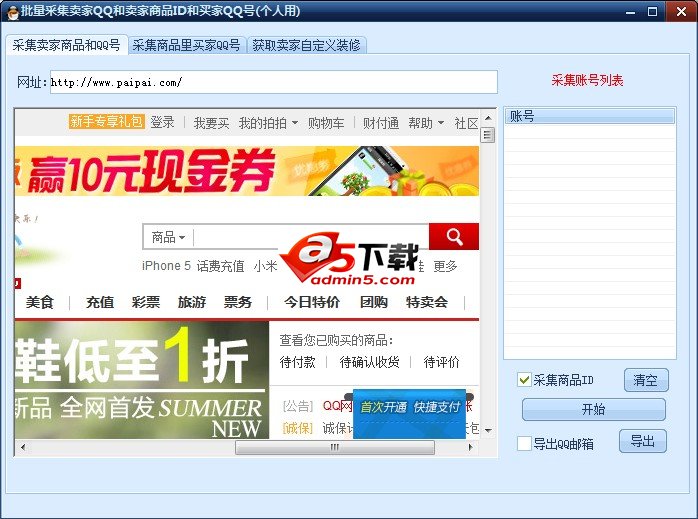Click the vertical scrollbar thumb
Image resolution: width=698 pixels, height=519 pixels.
(488, 134)
